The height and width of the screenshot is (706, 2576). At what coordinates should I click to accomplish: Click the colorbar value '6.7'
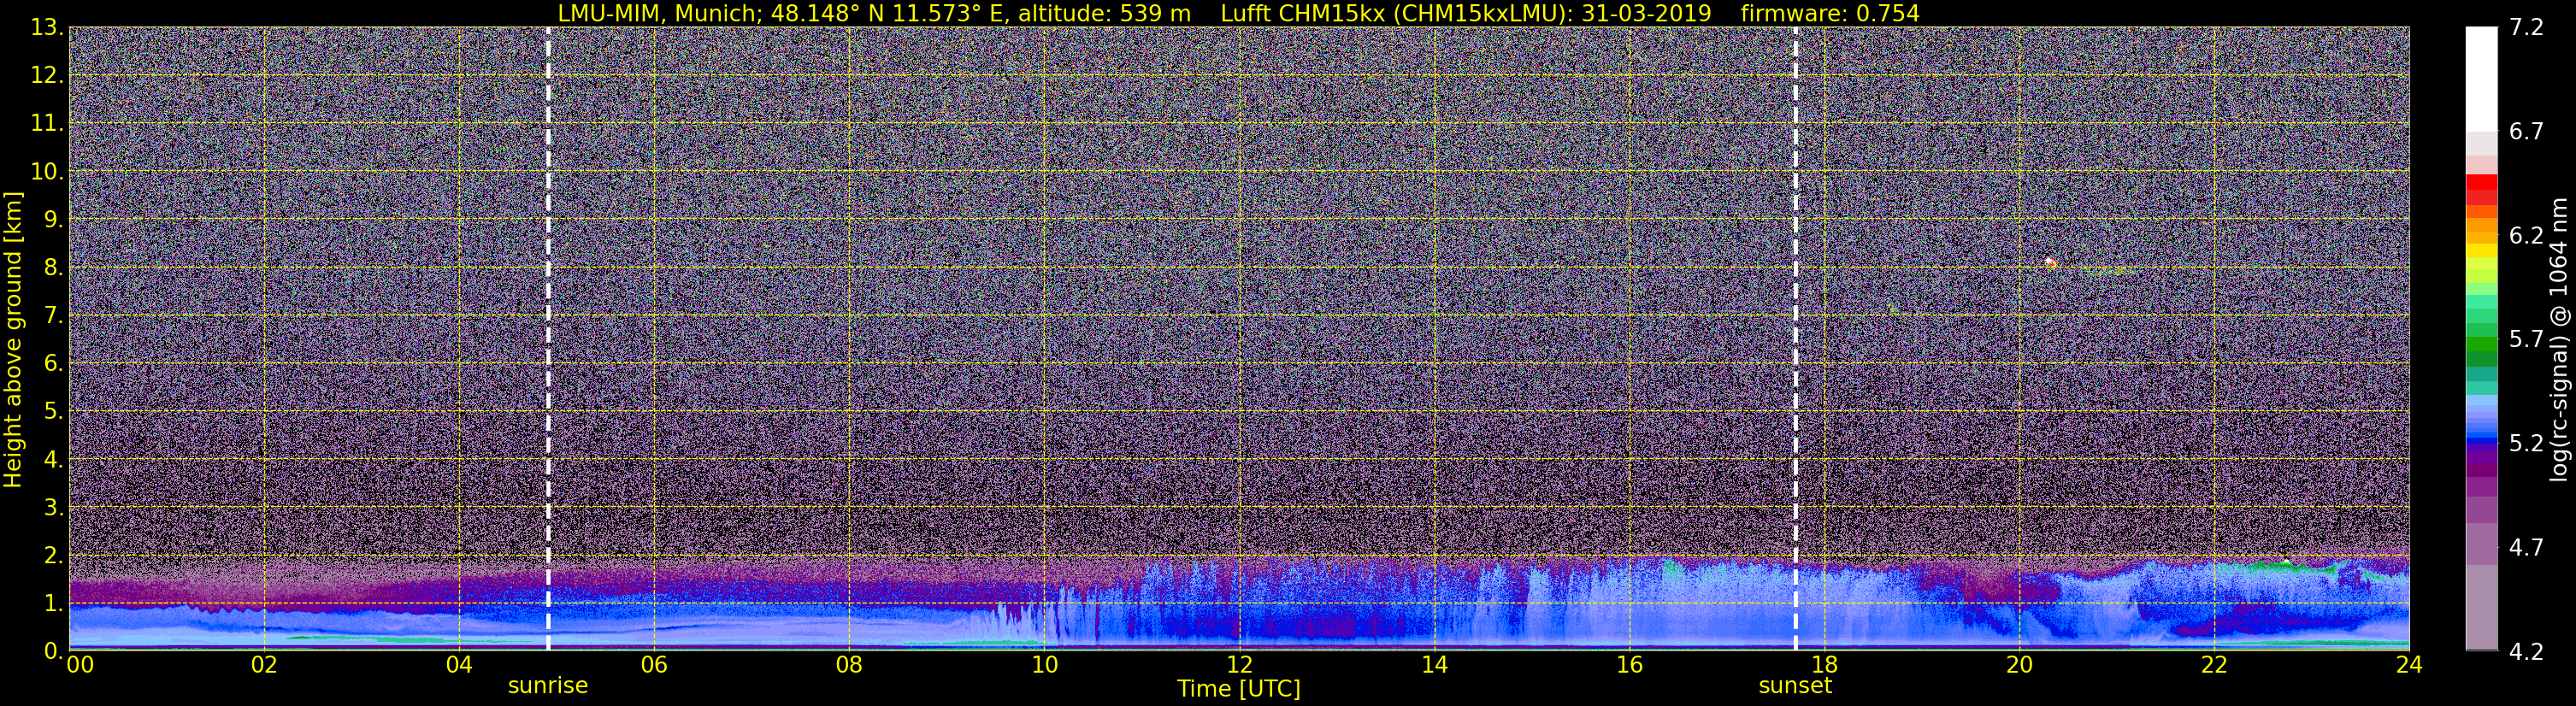click(x=2526, y=131)
